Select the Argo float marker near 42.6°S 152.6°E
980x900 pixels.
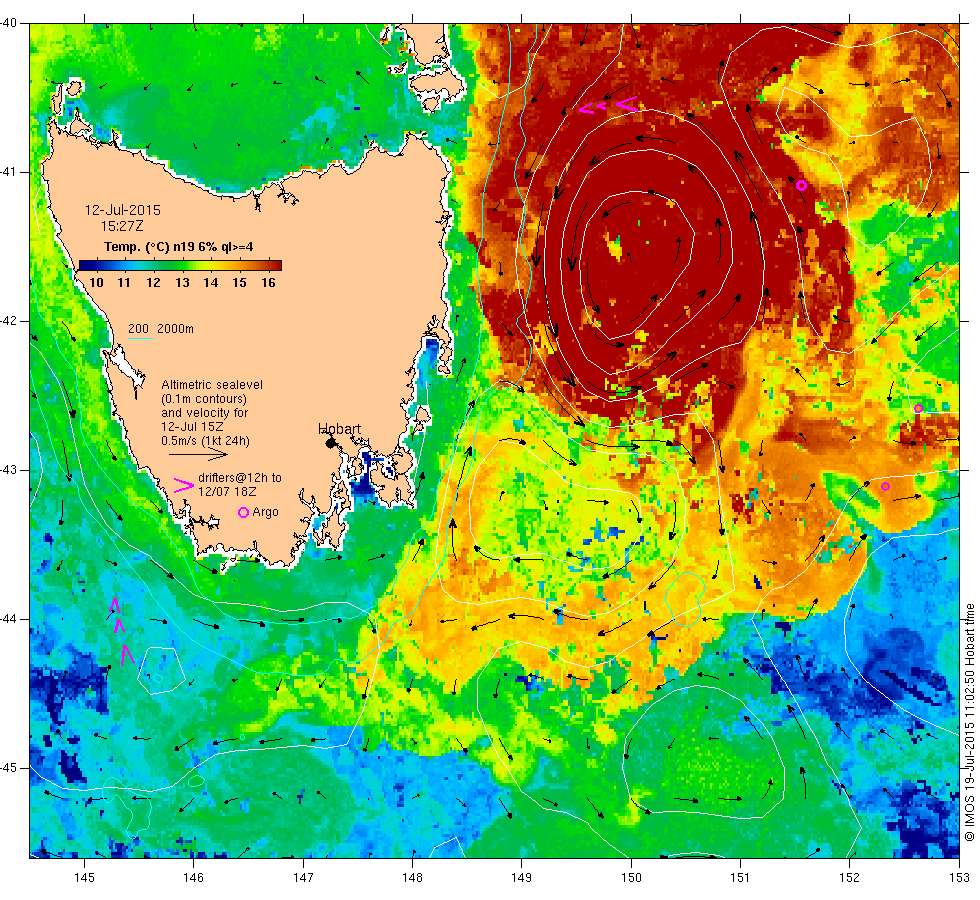[x=918, y=409]
